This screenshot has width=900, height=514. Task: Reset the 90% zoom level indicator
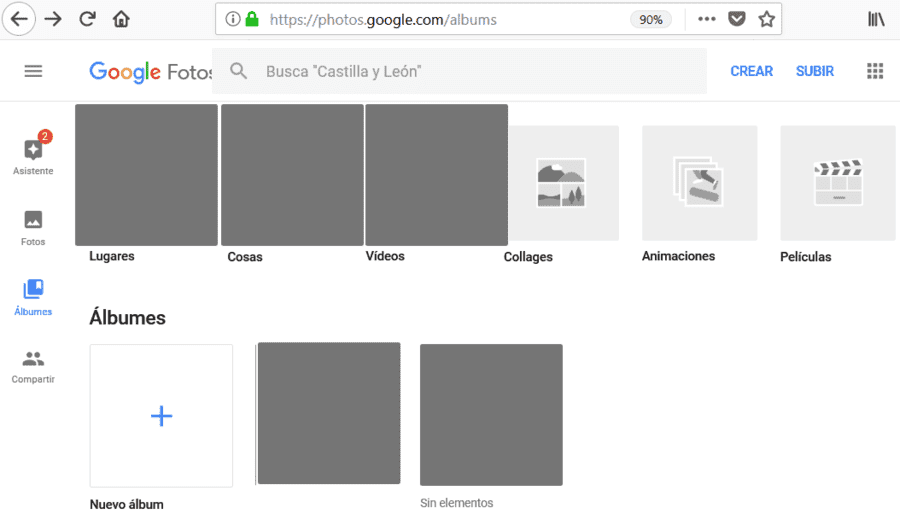coord(651,20)
